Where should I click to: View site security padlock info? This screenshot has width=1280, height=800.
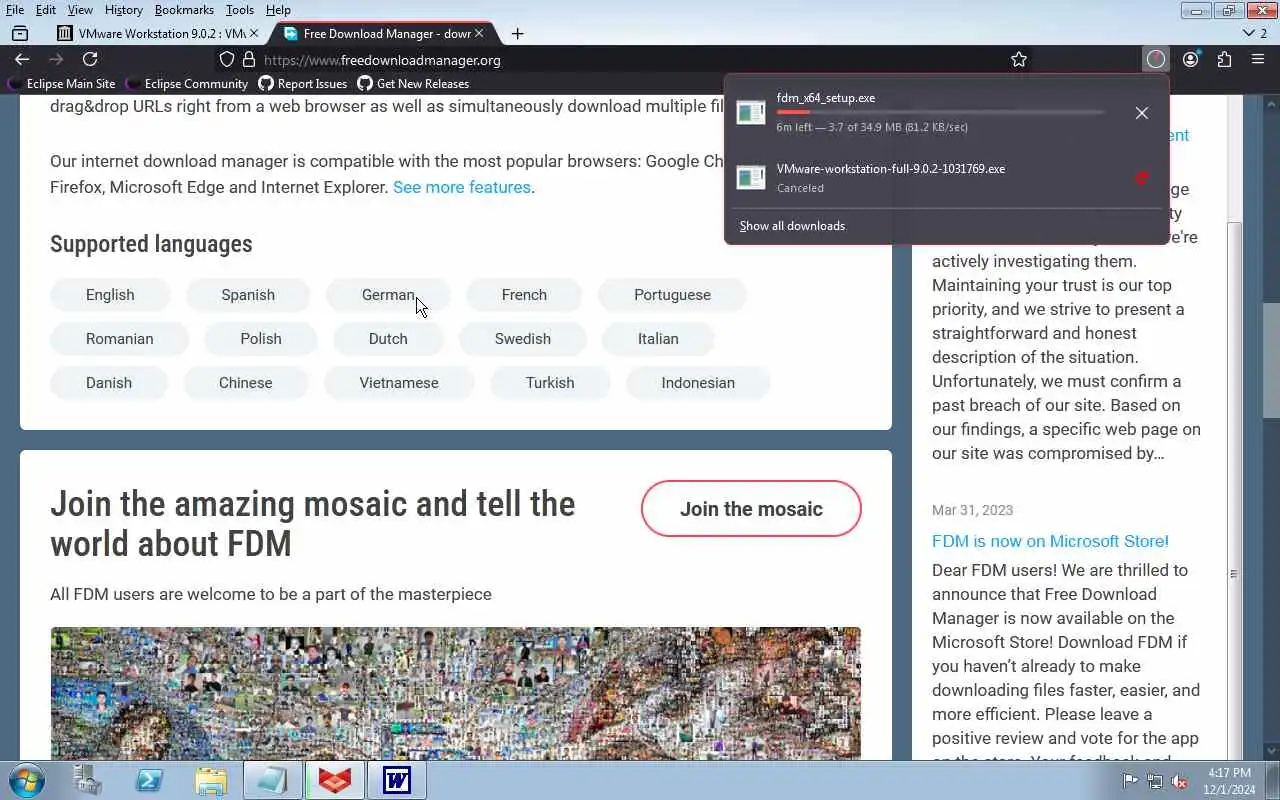tap(249, 60)
